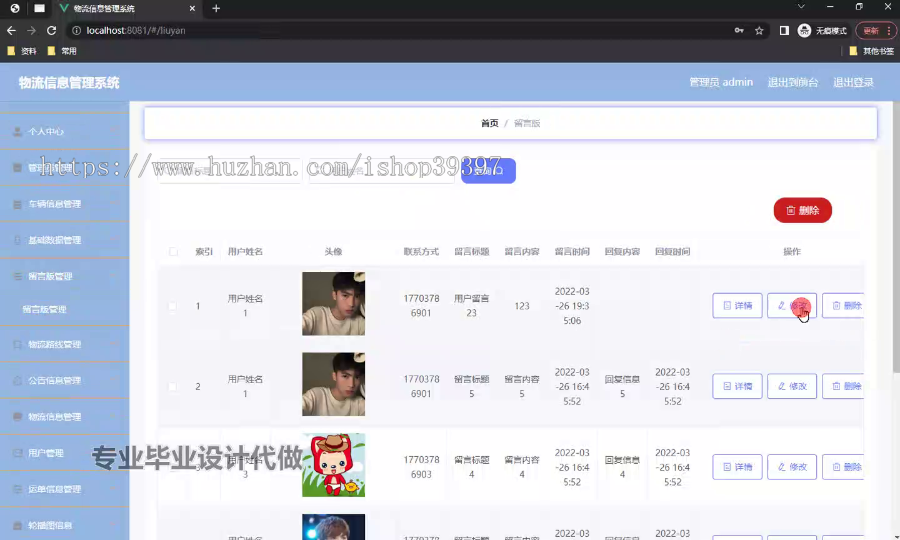
Task: Expand the 车辆信息管理 chevron
Action: point(113,204)
